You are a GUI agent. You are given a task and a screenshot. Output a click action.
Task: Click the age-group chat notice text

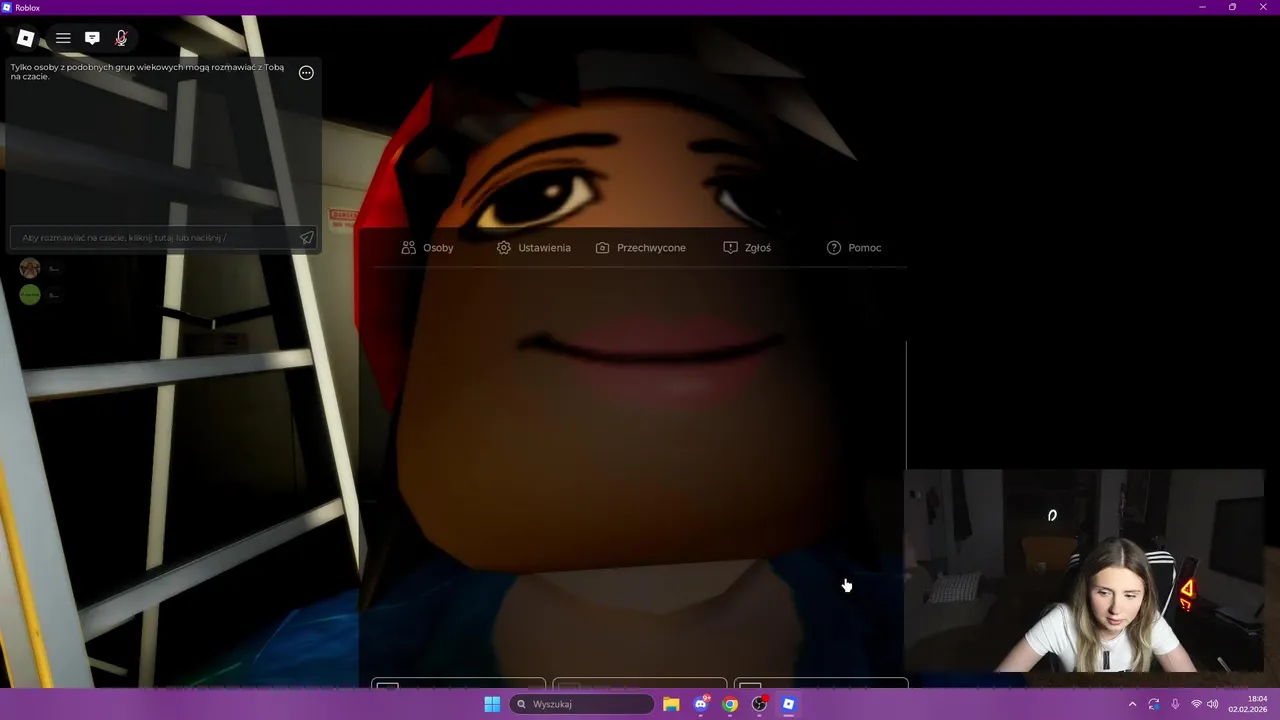click(147, 72)
